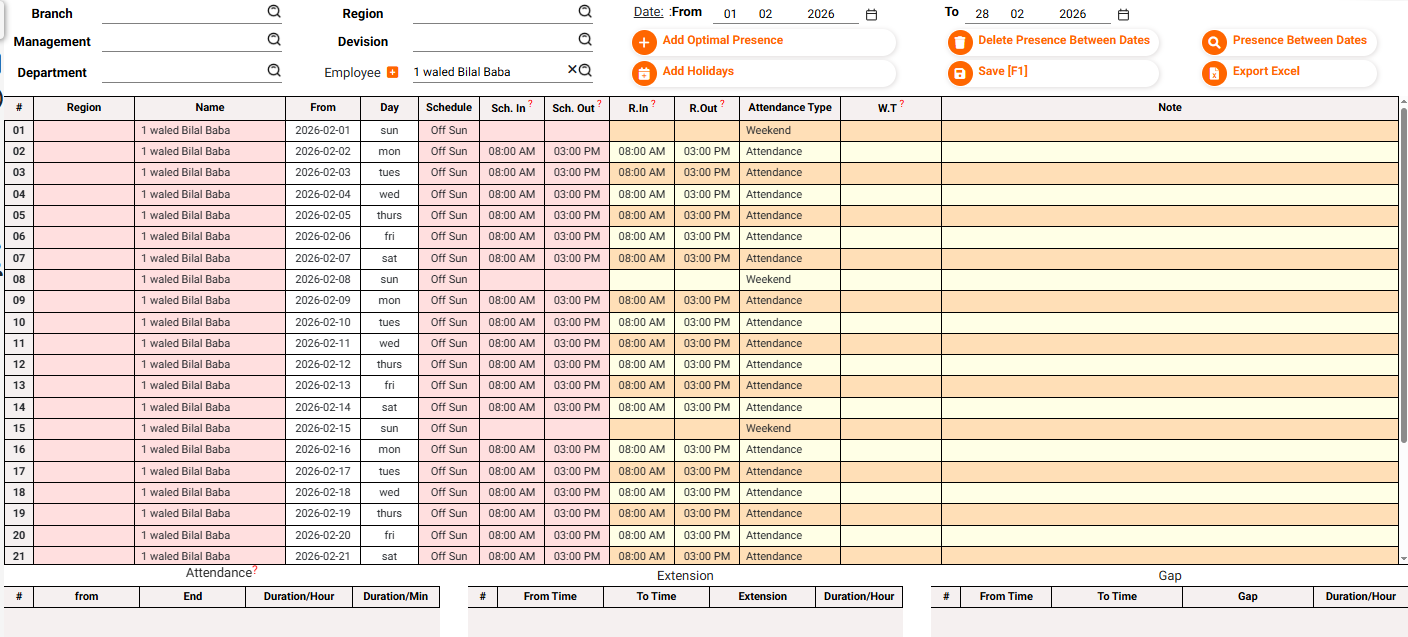
Task: Open the From date calendar picker
Action: click(871, 15)
